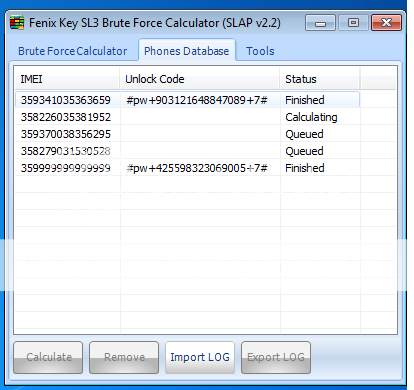Maximize the Fenix Key window
414x390 pixels.
(x=353, y=23)
